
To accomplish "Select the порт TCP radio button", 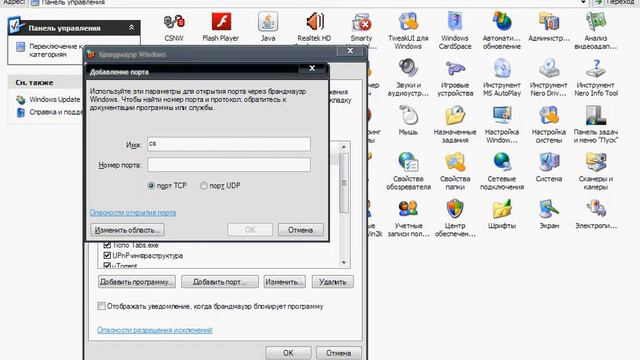I will pos(151,186).
